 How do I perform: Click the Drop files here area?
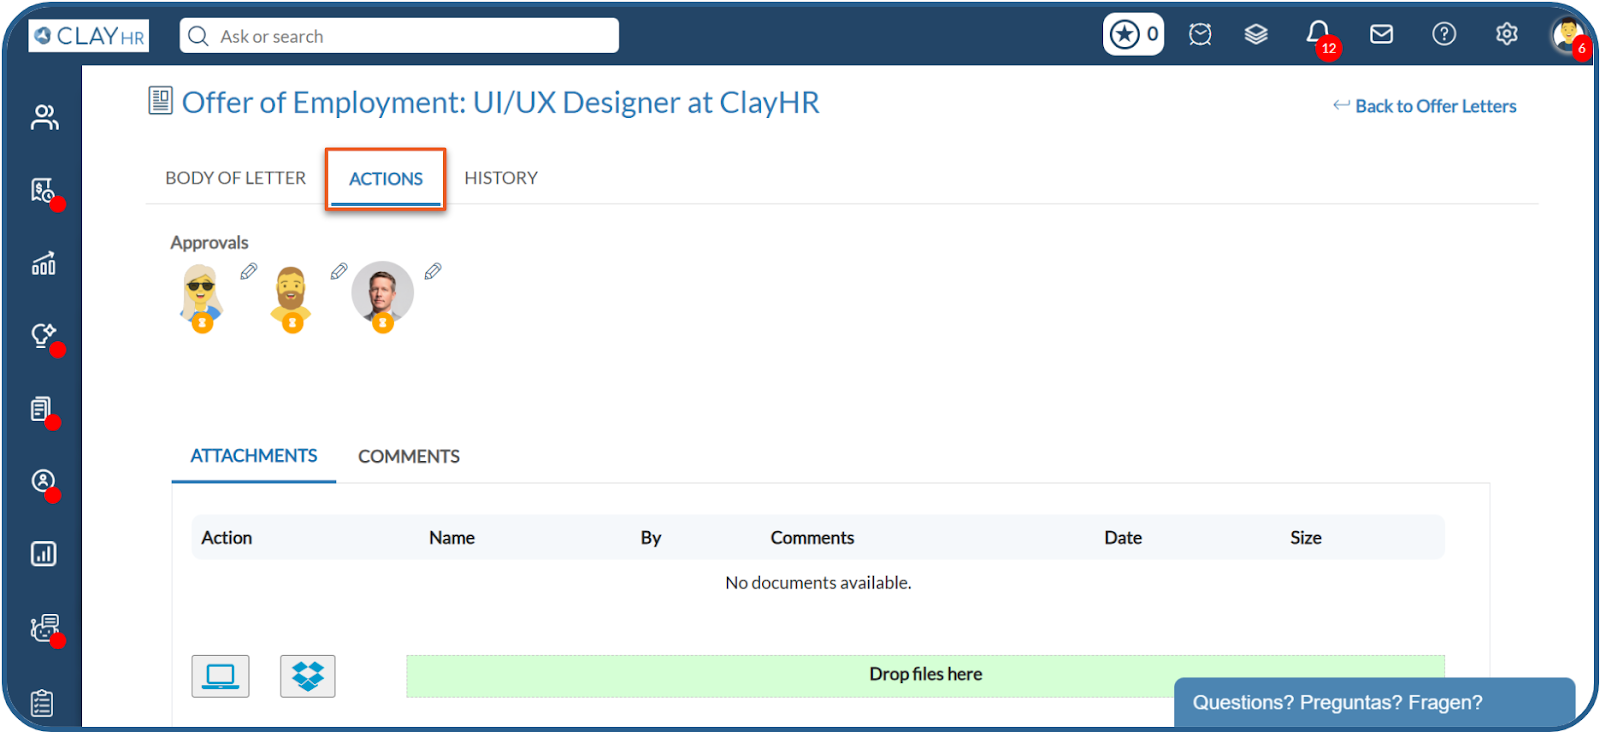click(925, 675)
